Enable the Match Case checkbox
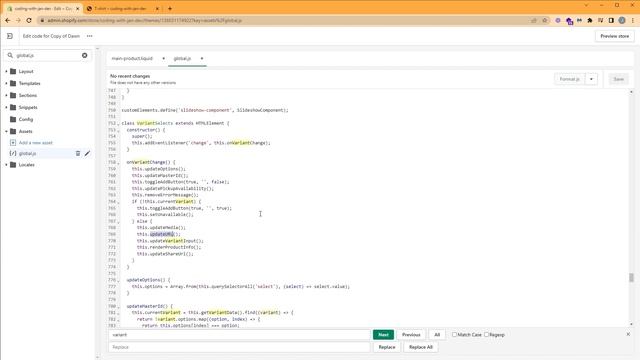Screen dimensions: 640x360 click(x=454, y=335)
